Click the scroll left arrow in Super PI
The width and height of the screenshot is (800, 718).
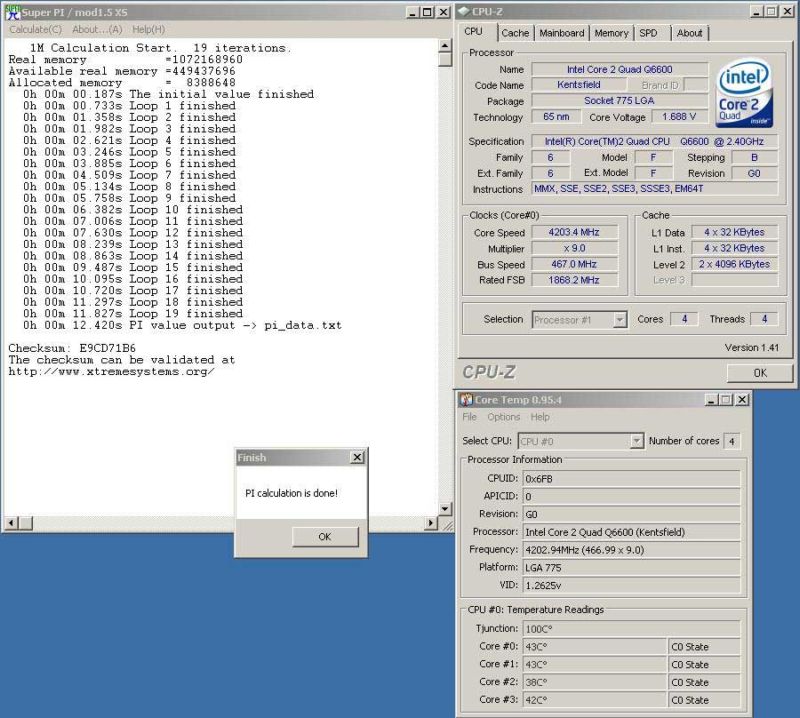11,523
